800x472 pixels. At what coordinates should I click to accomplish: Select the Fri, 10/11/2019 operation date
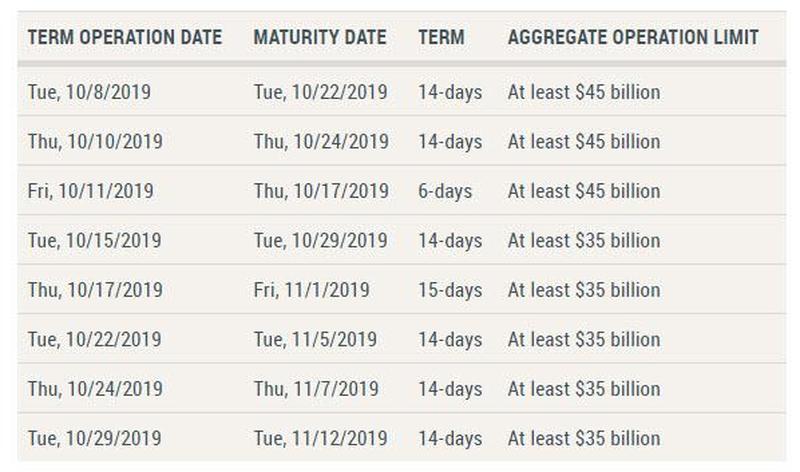(x=91, y=191)
